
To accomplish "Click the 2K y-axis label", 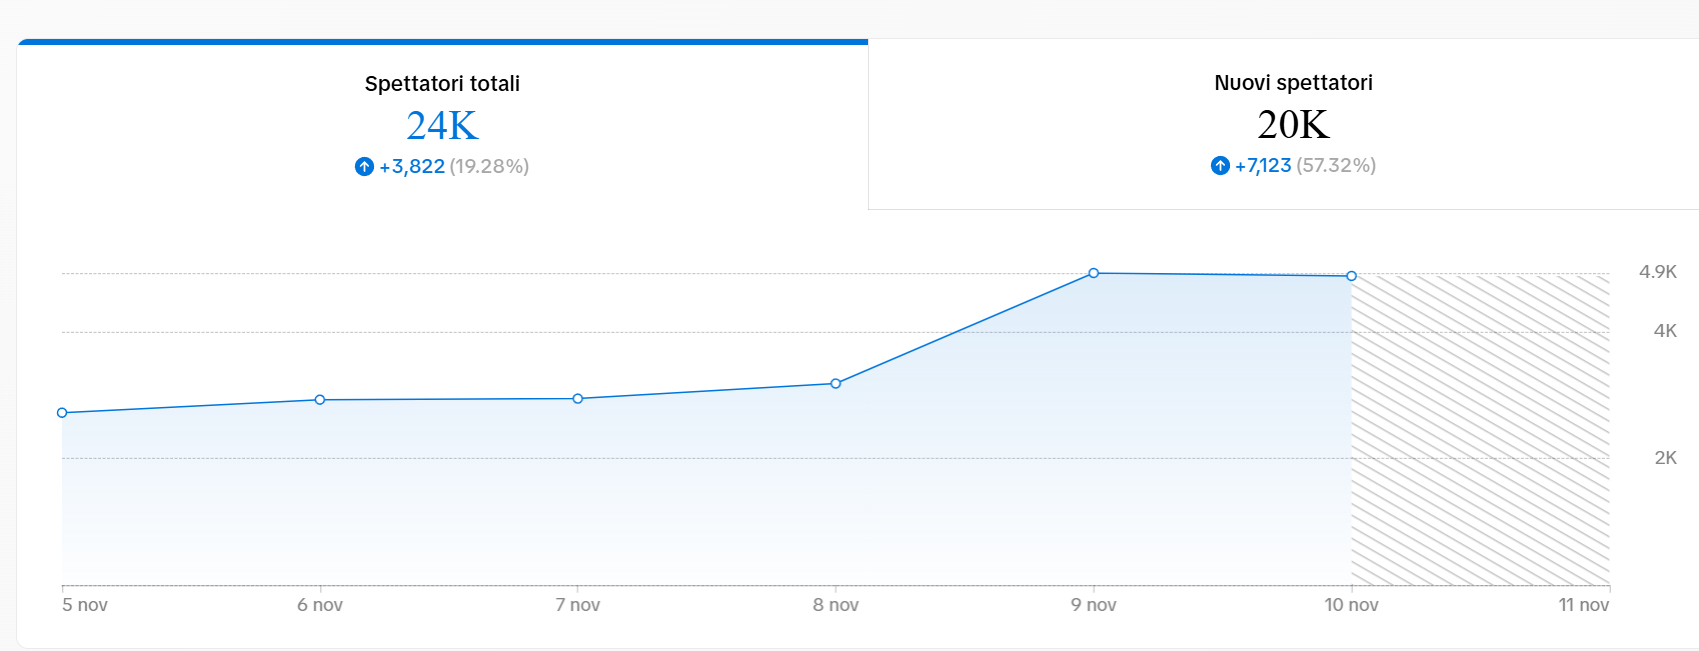I will pos(1665,458).
